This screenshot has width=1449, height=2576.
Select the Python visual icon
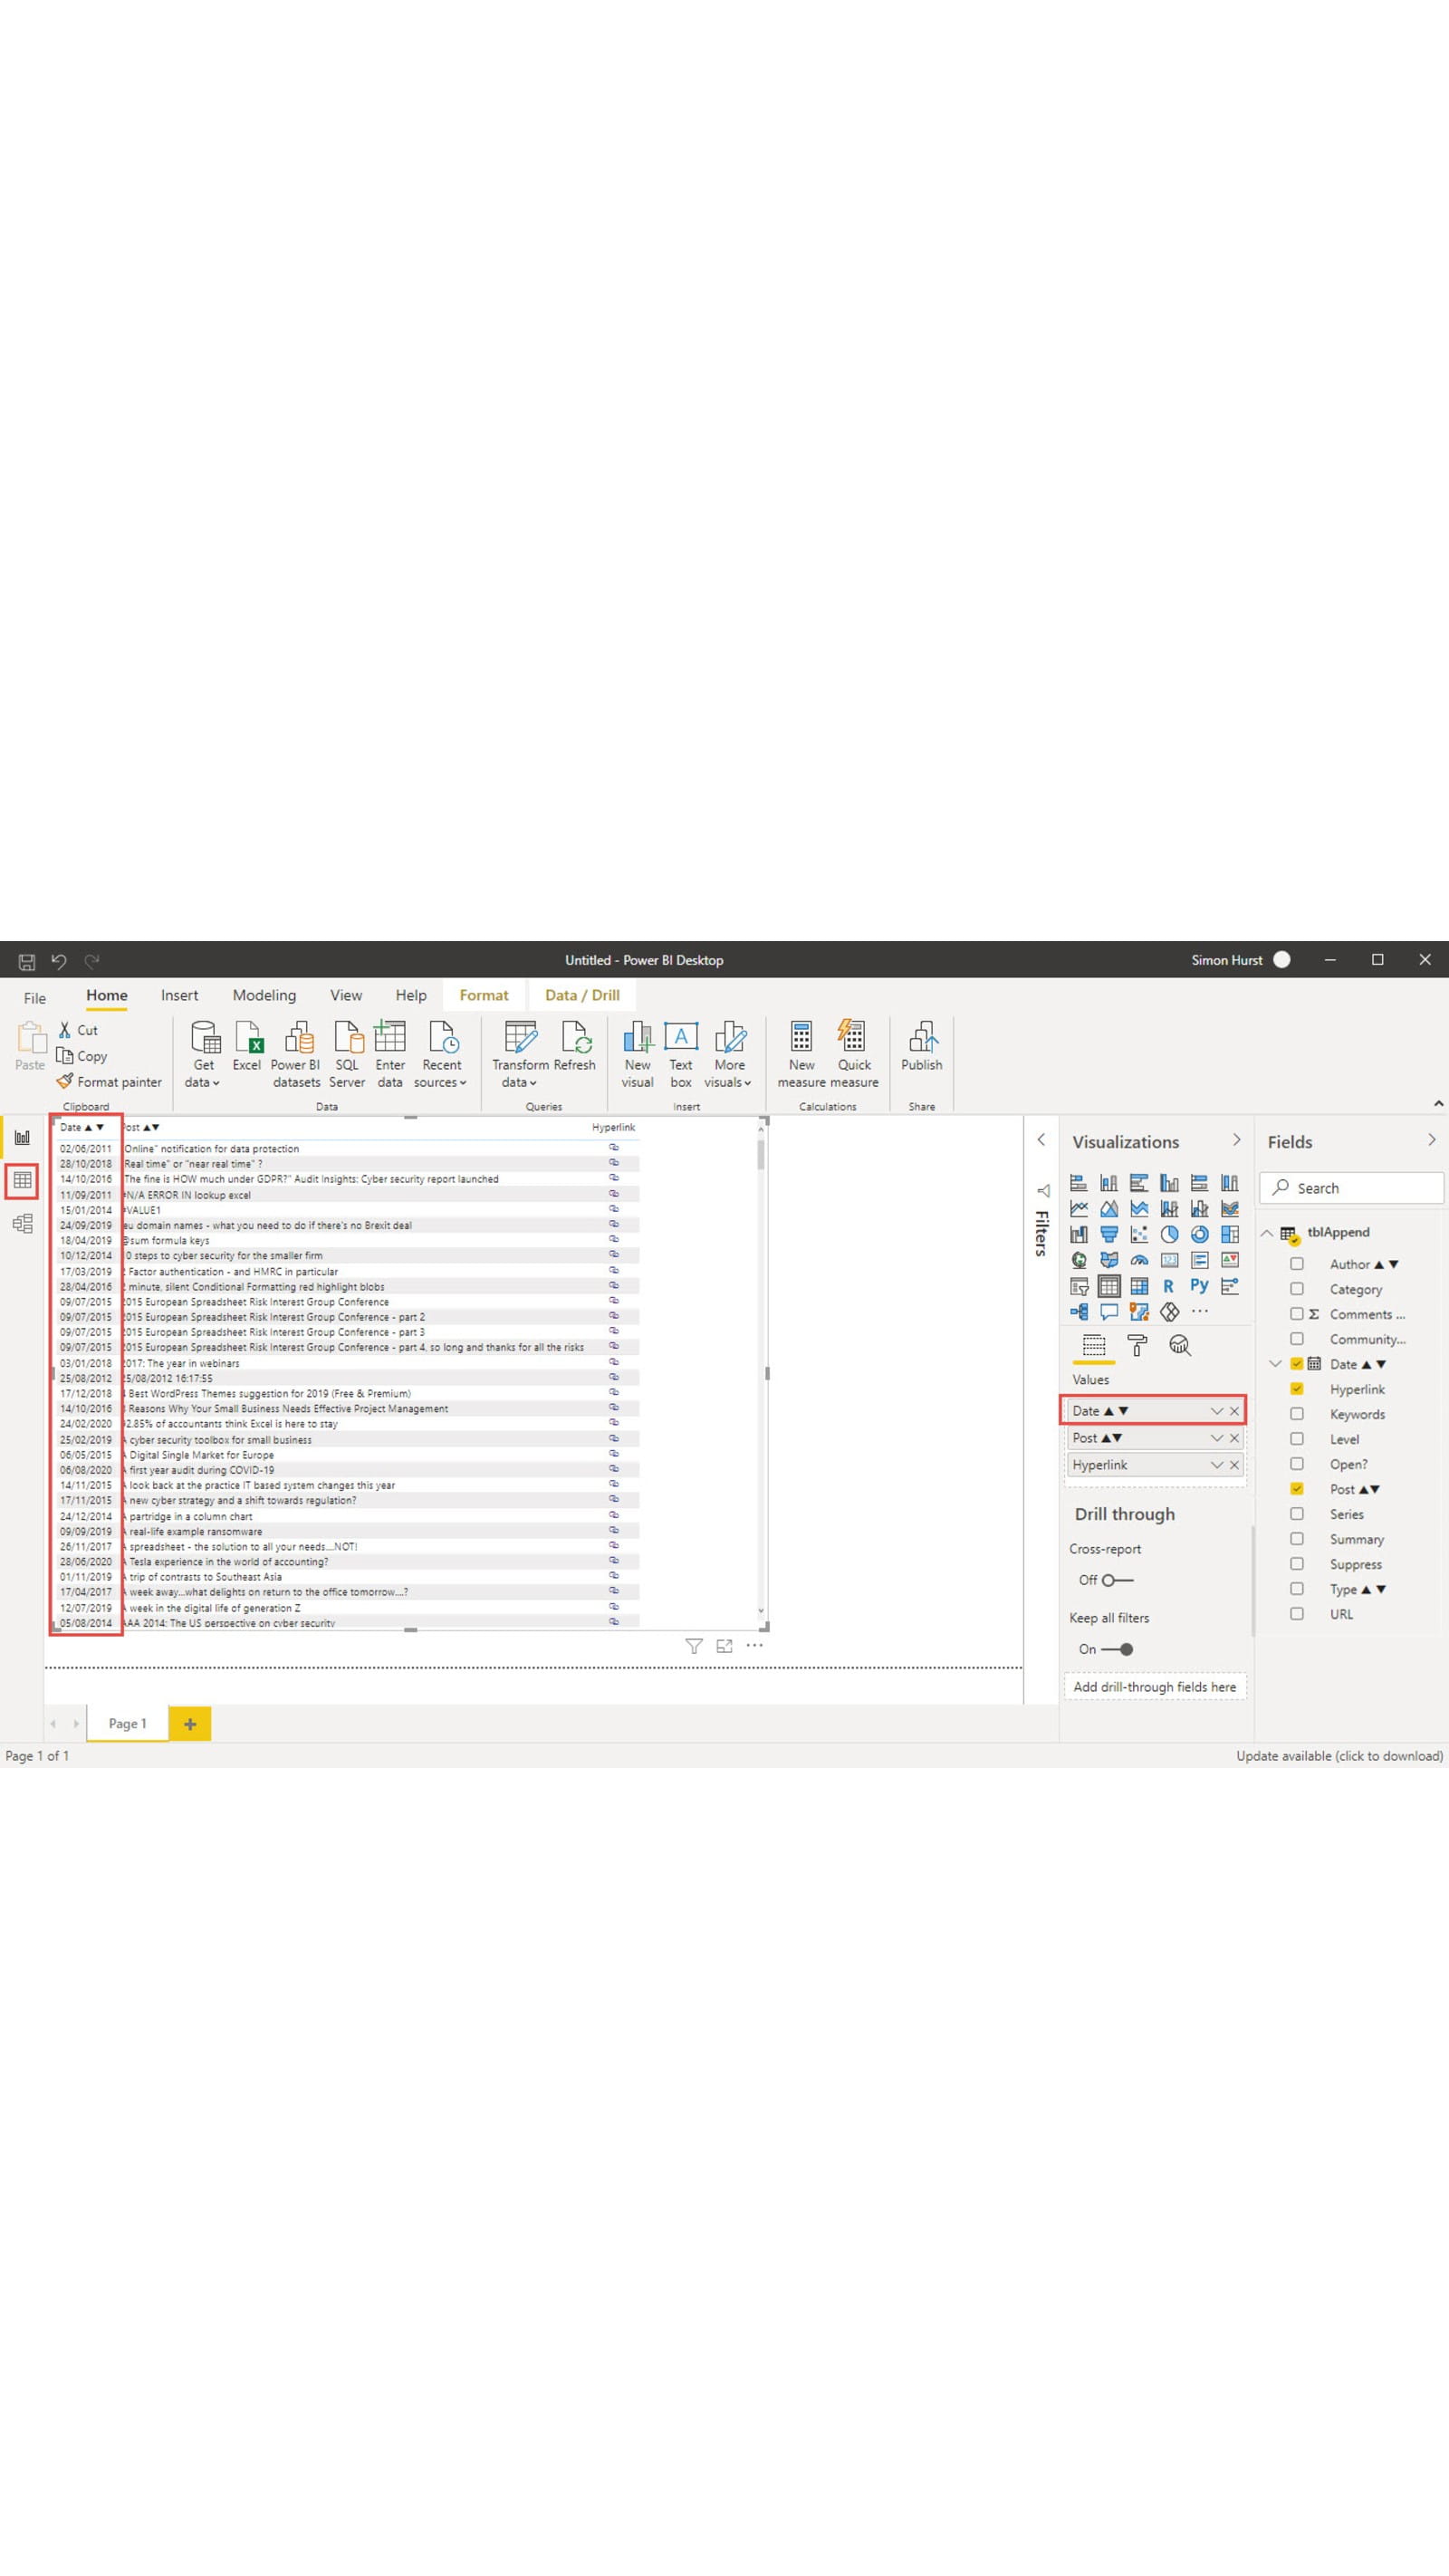click(1199, 1286)
